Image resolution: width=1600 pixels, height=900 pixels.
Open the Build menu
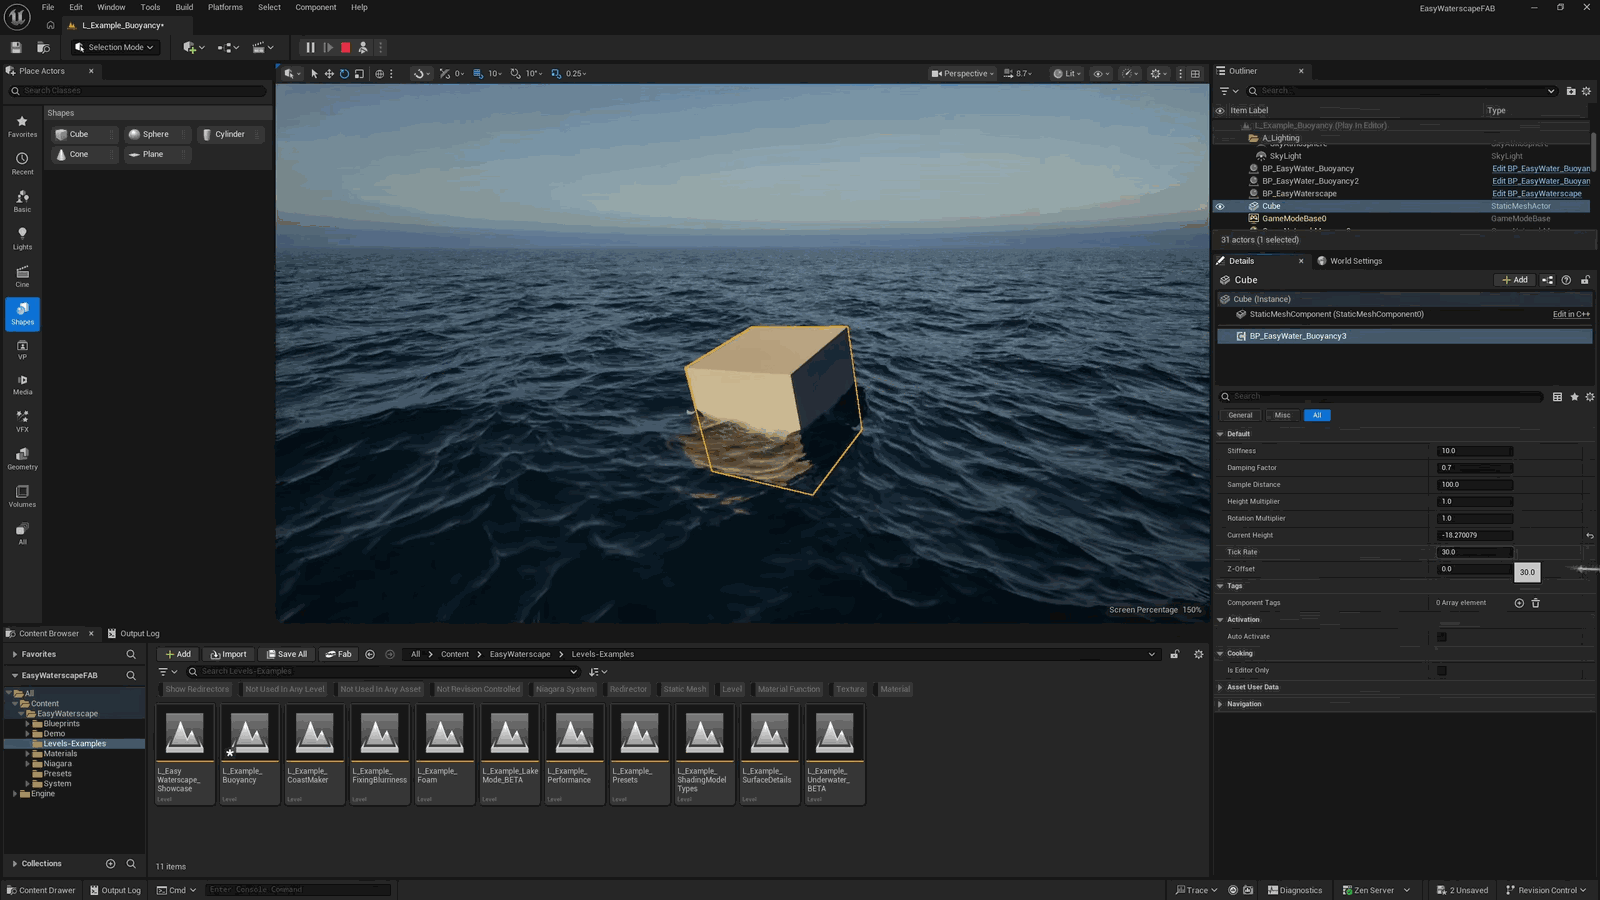coord(184,7)
